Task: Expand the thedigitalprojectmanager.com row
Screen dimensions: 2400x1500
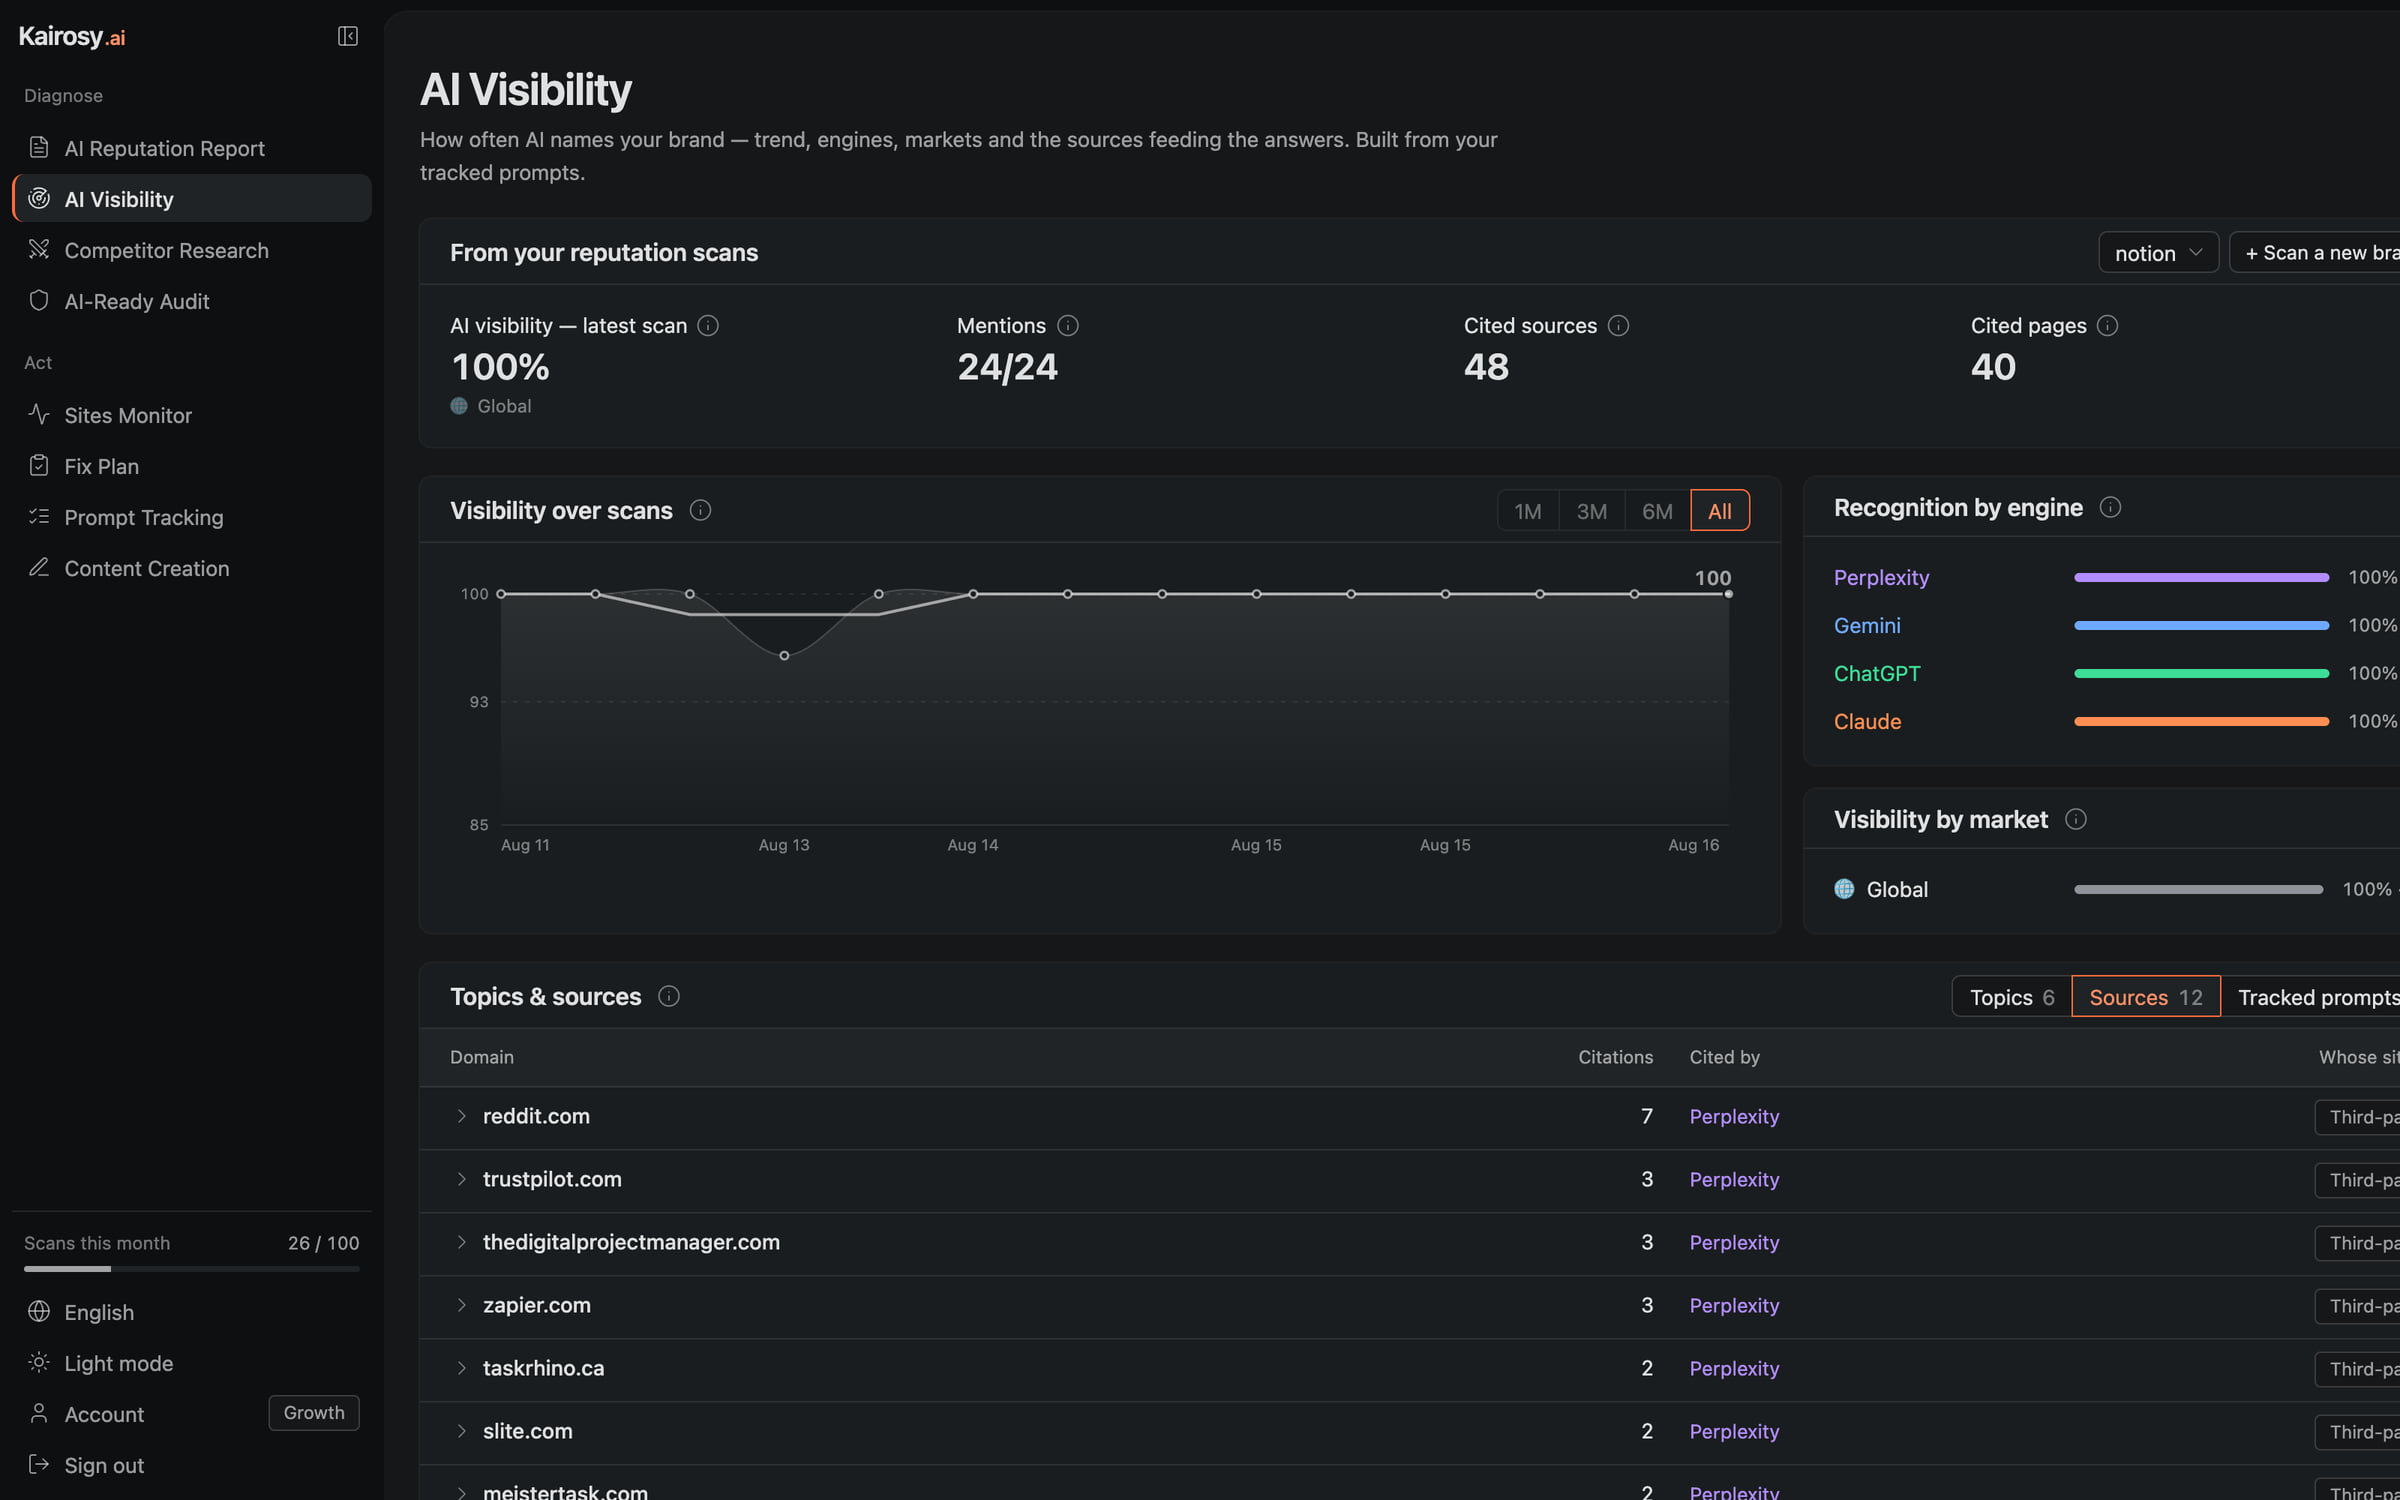Action: click(x=461, y=1242)
